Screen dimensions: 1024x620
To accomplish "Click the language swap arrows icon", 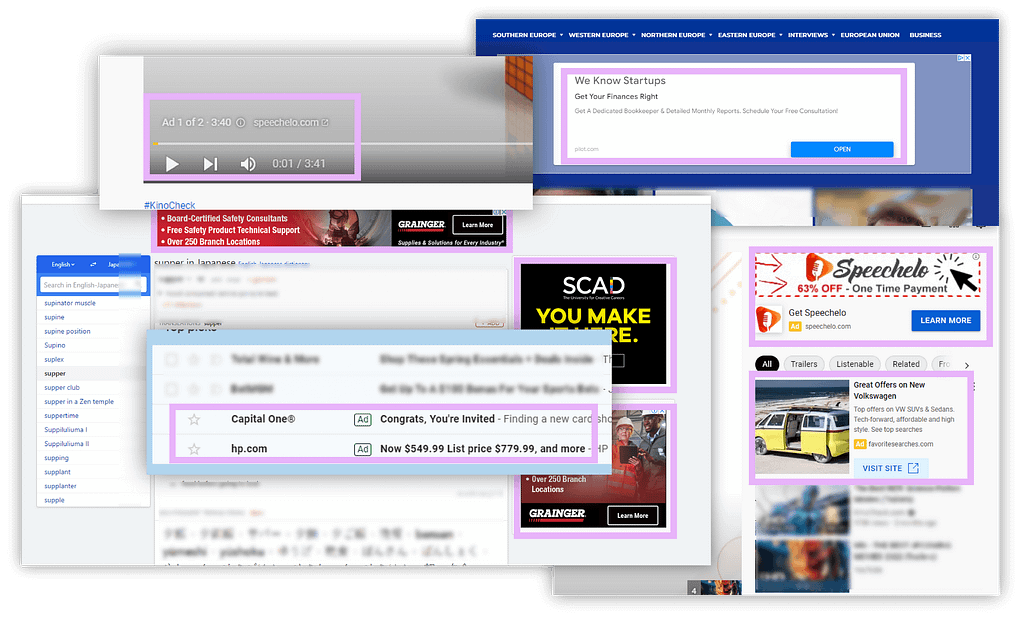I will (93, 265).
